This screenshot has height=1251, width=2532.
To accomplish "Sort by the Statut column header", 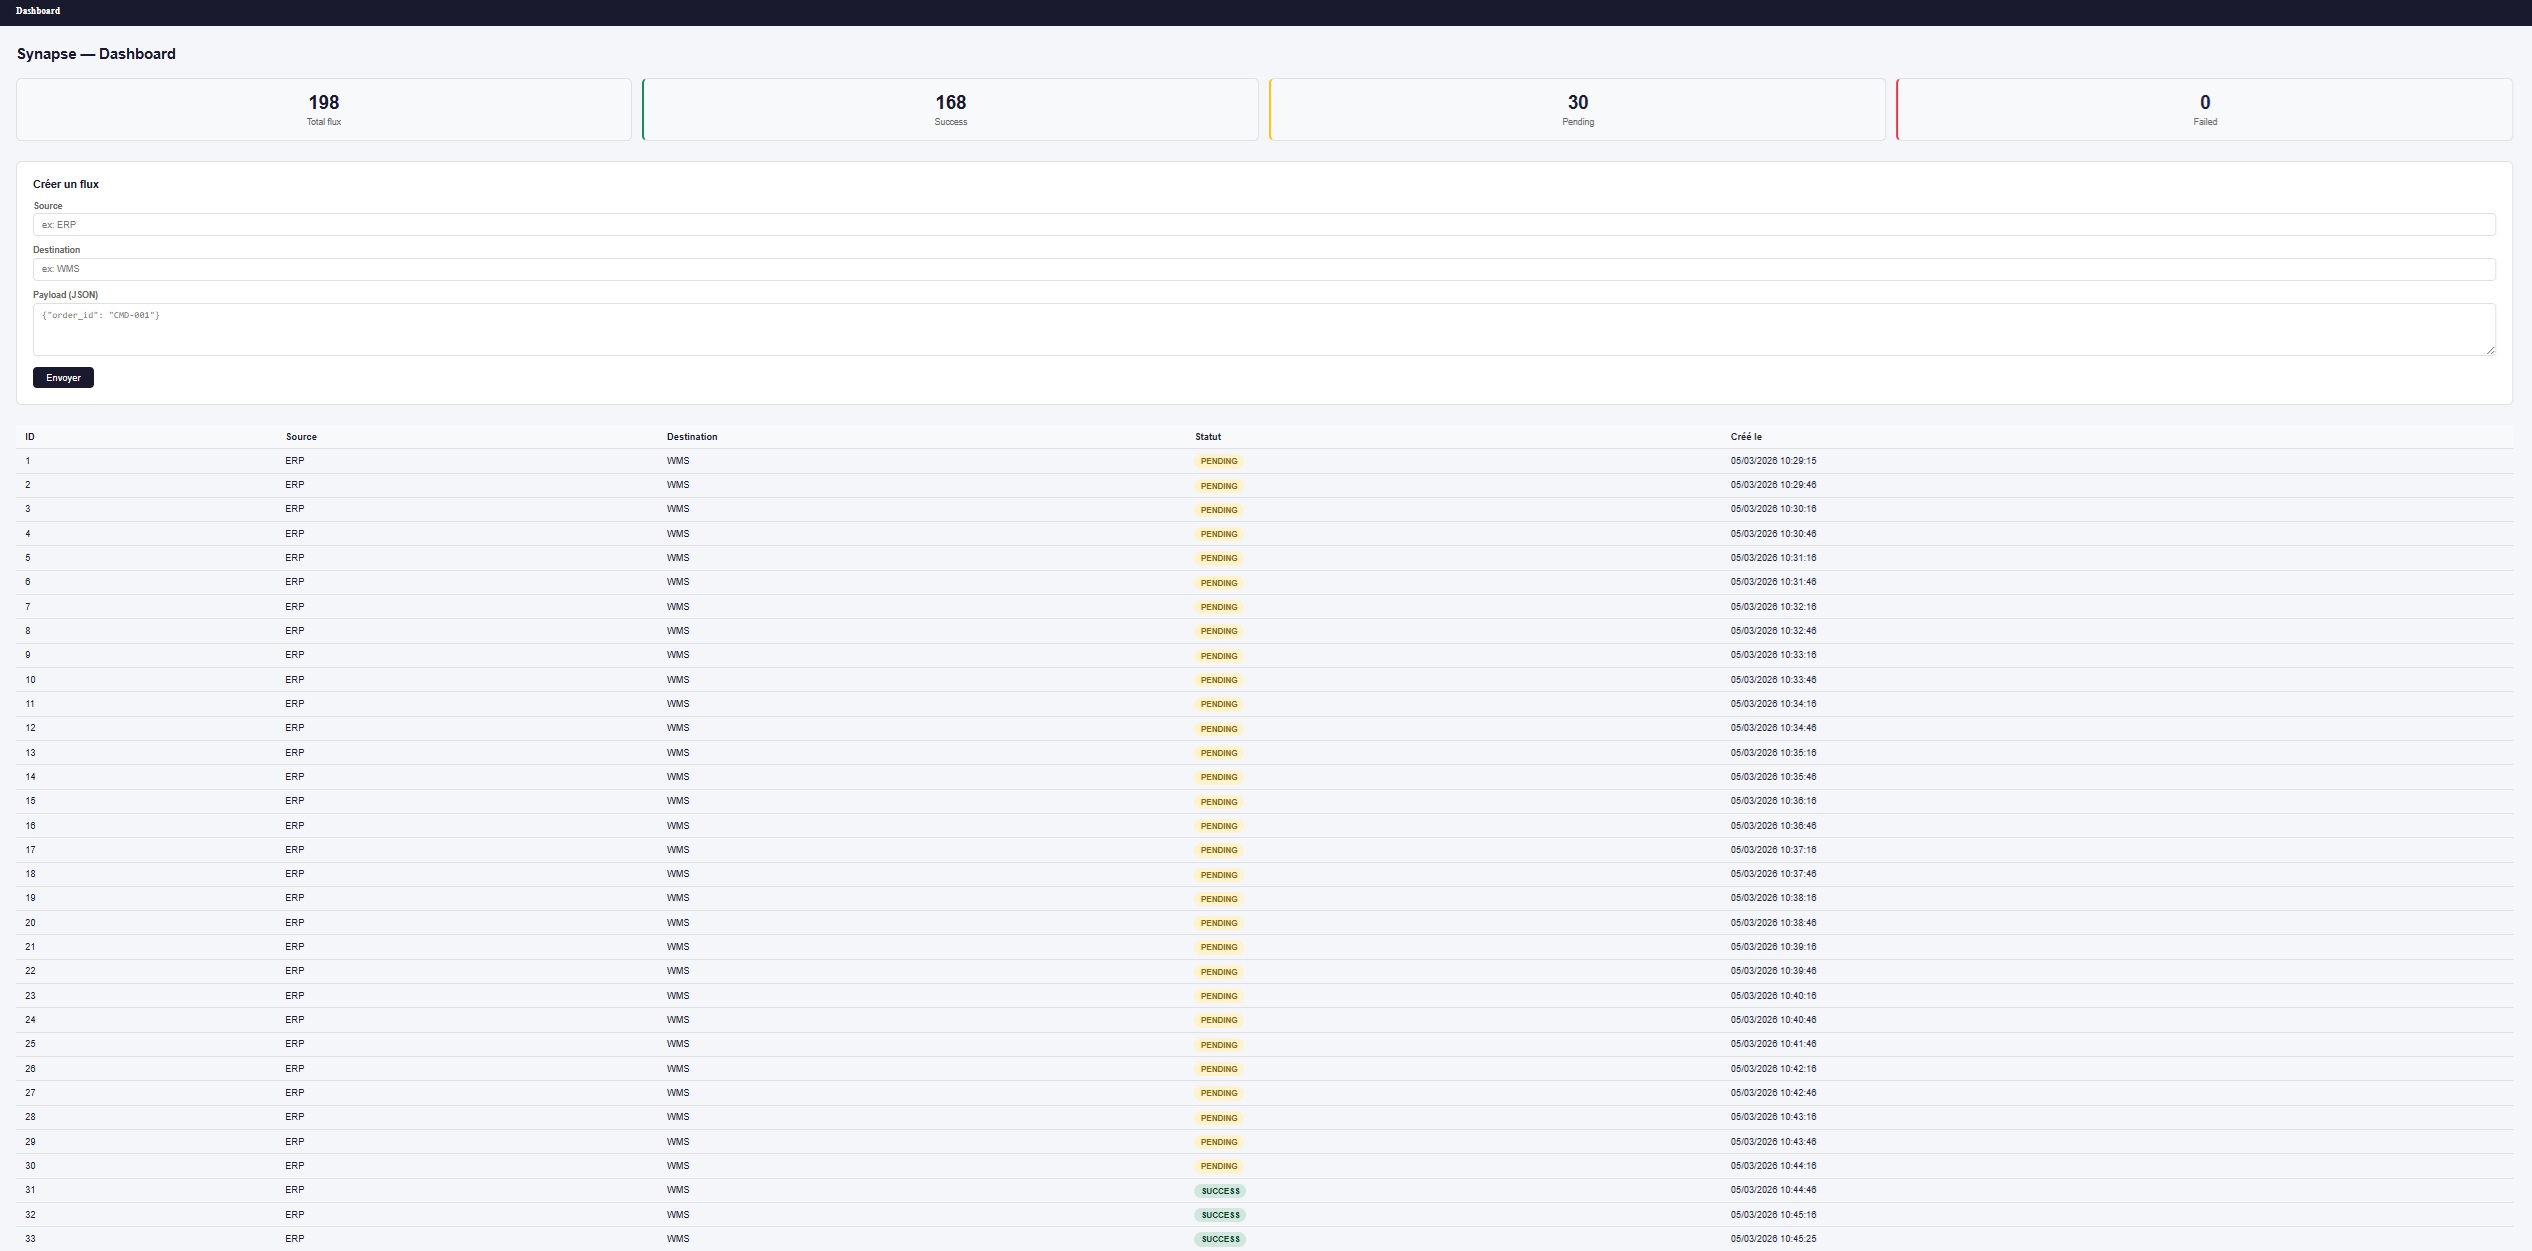I will 1207,437.
